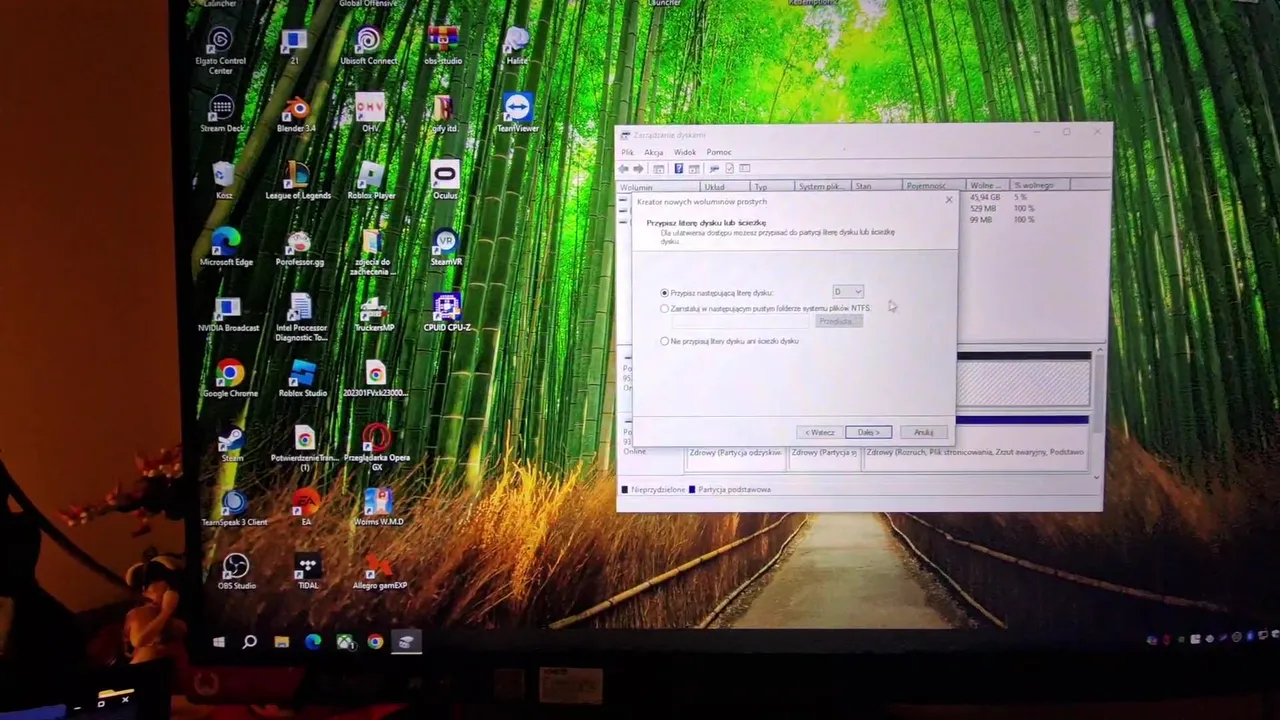The width and height of the screenshot is (1280, 720).
Task: Cancel the wizard with Anuluj
Action: coord(923,432)
